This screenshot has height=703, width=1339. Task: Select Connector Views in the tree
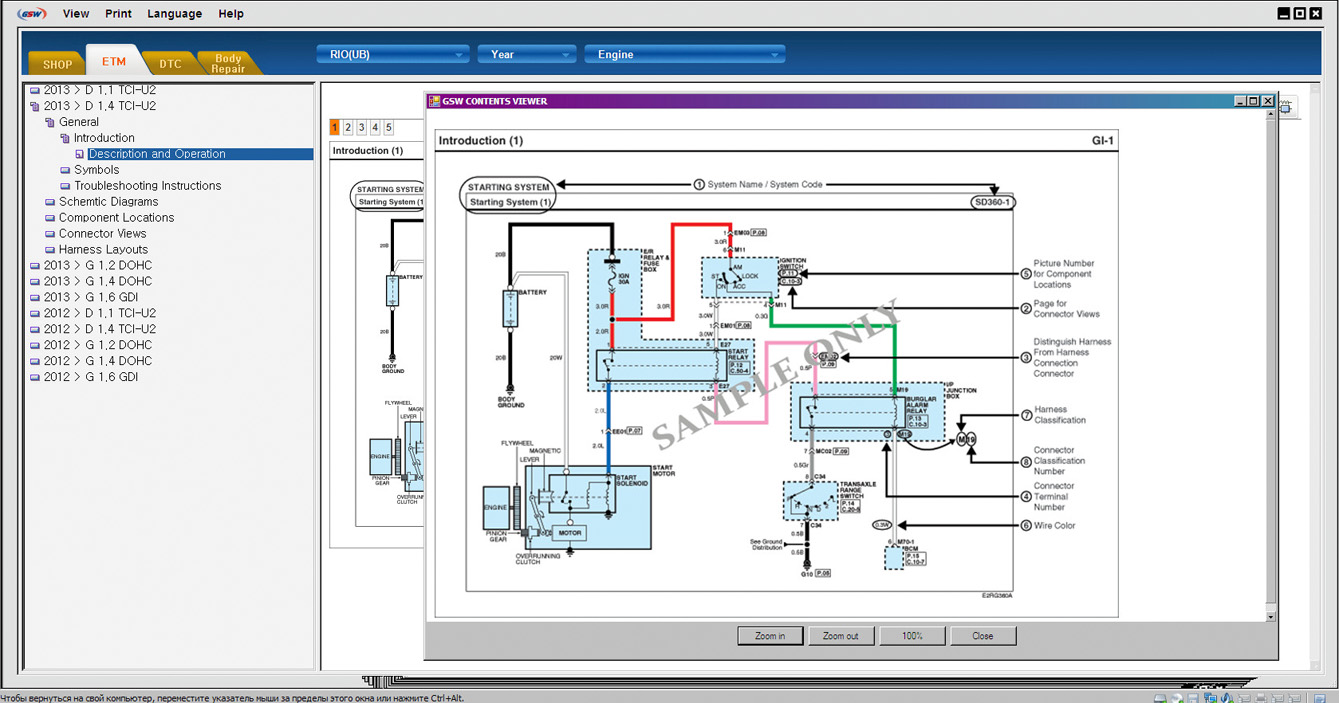pos(102,234)
